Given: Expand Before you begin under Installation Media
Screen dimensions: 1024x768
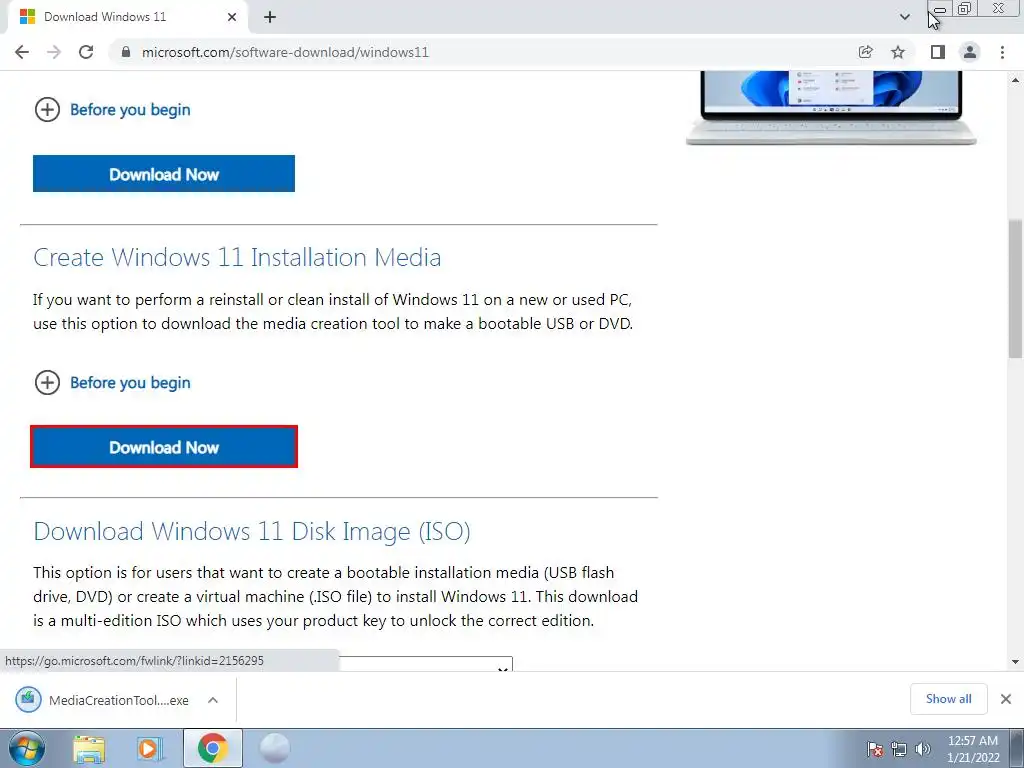Looking at the screenshot, I should [x=112, y=383].
